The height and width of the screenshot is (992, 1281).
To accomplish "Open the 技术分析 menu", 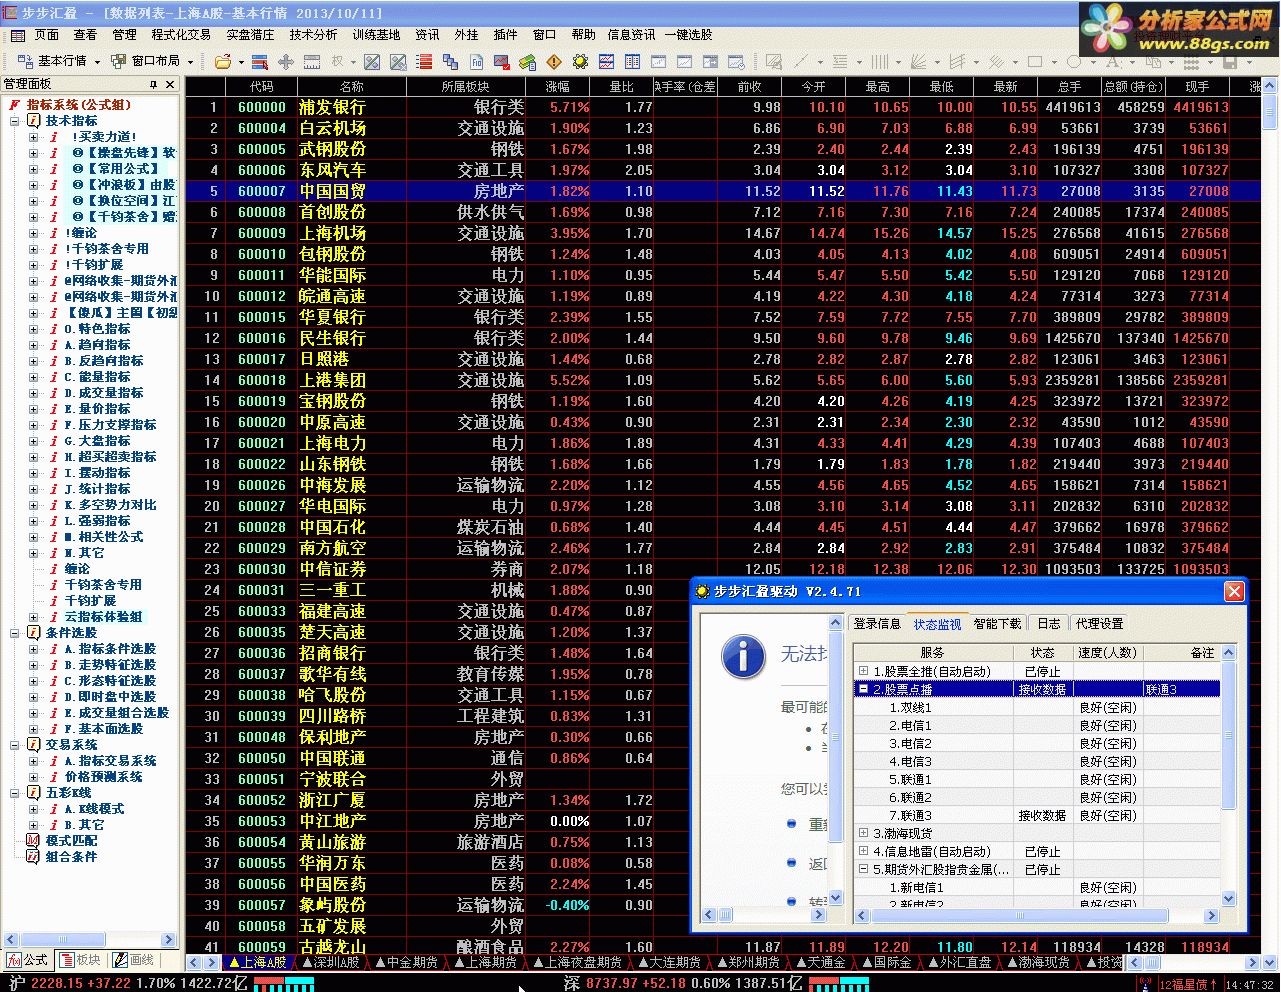I will [313, 34].
